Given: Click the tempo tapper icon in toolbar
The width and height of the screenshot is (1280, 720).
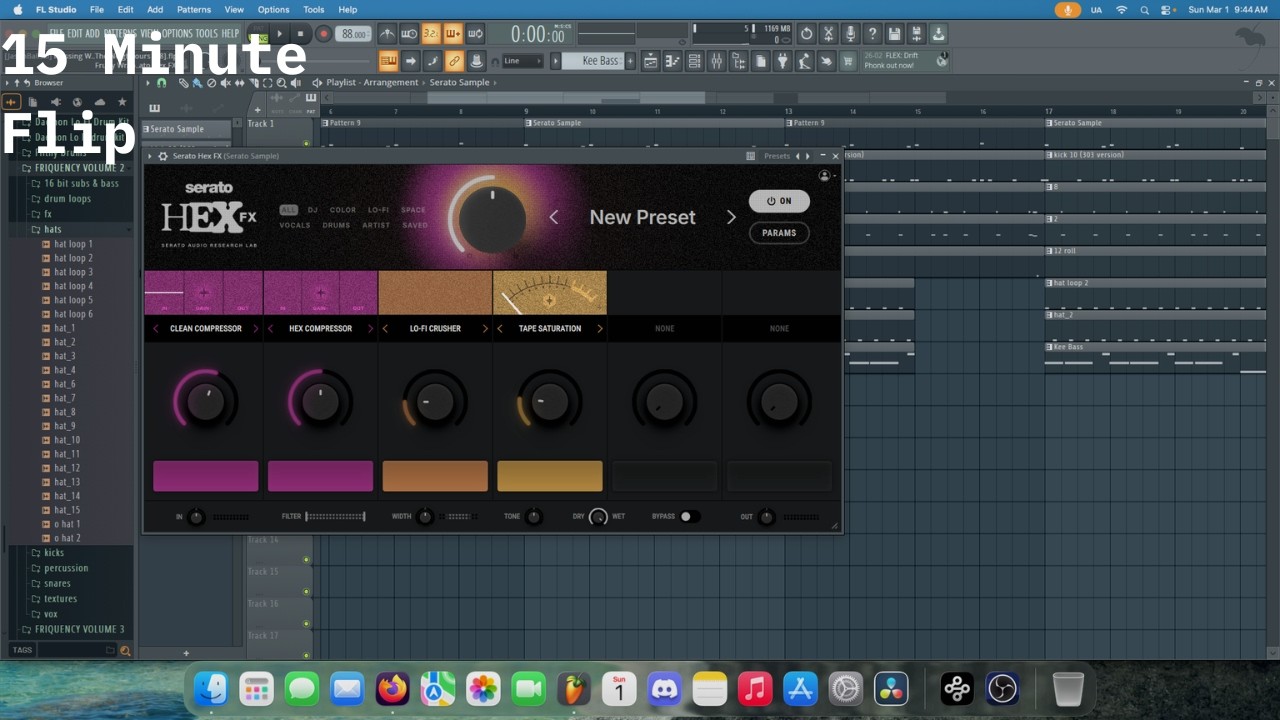Looking at the screenshot, I should click(x=804, y=61).
